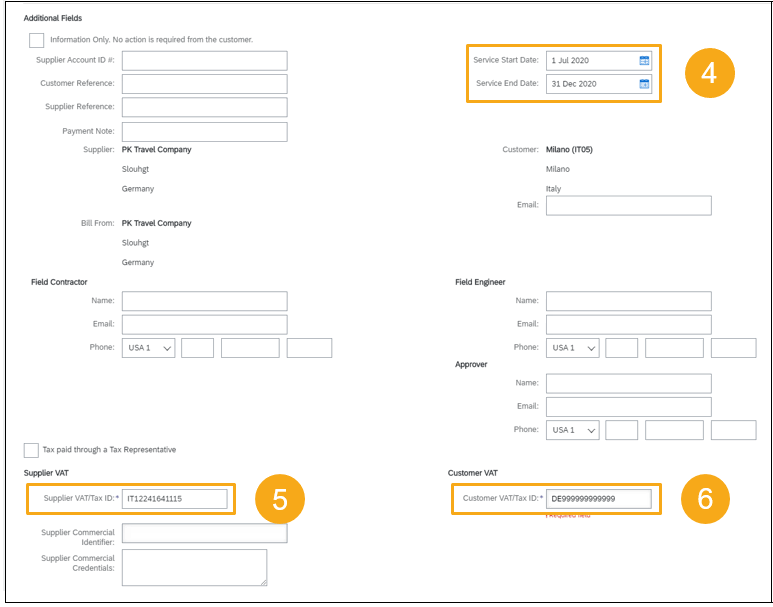Click Field Contractor phone number box

coord(250,348)
